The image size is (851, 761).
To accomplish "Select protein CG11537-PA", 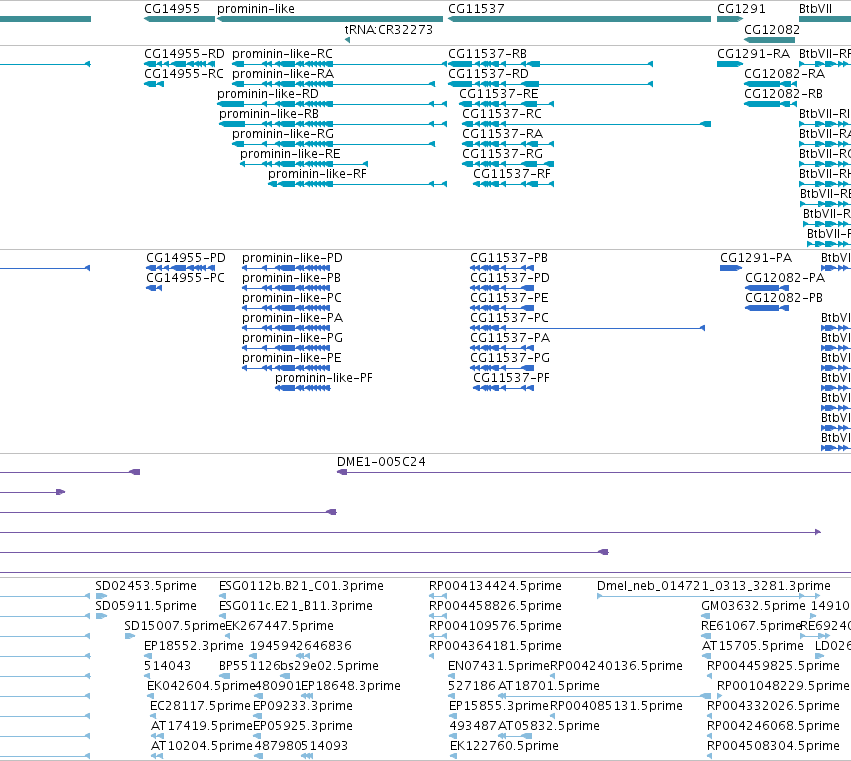I will (502, 348).
